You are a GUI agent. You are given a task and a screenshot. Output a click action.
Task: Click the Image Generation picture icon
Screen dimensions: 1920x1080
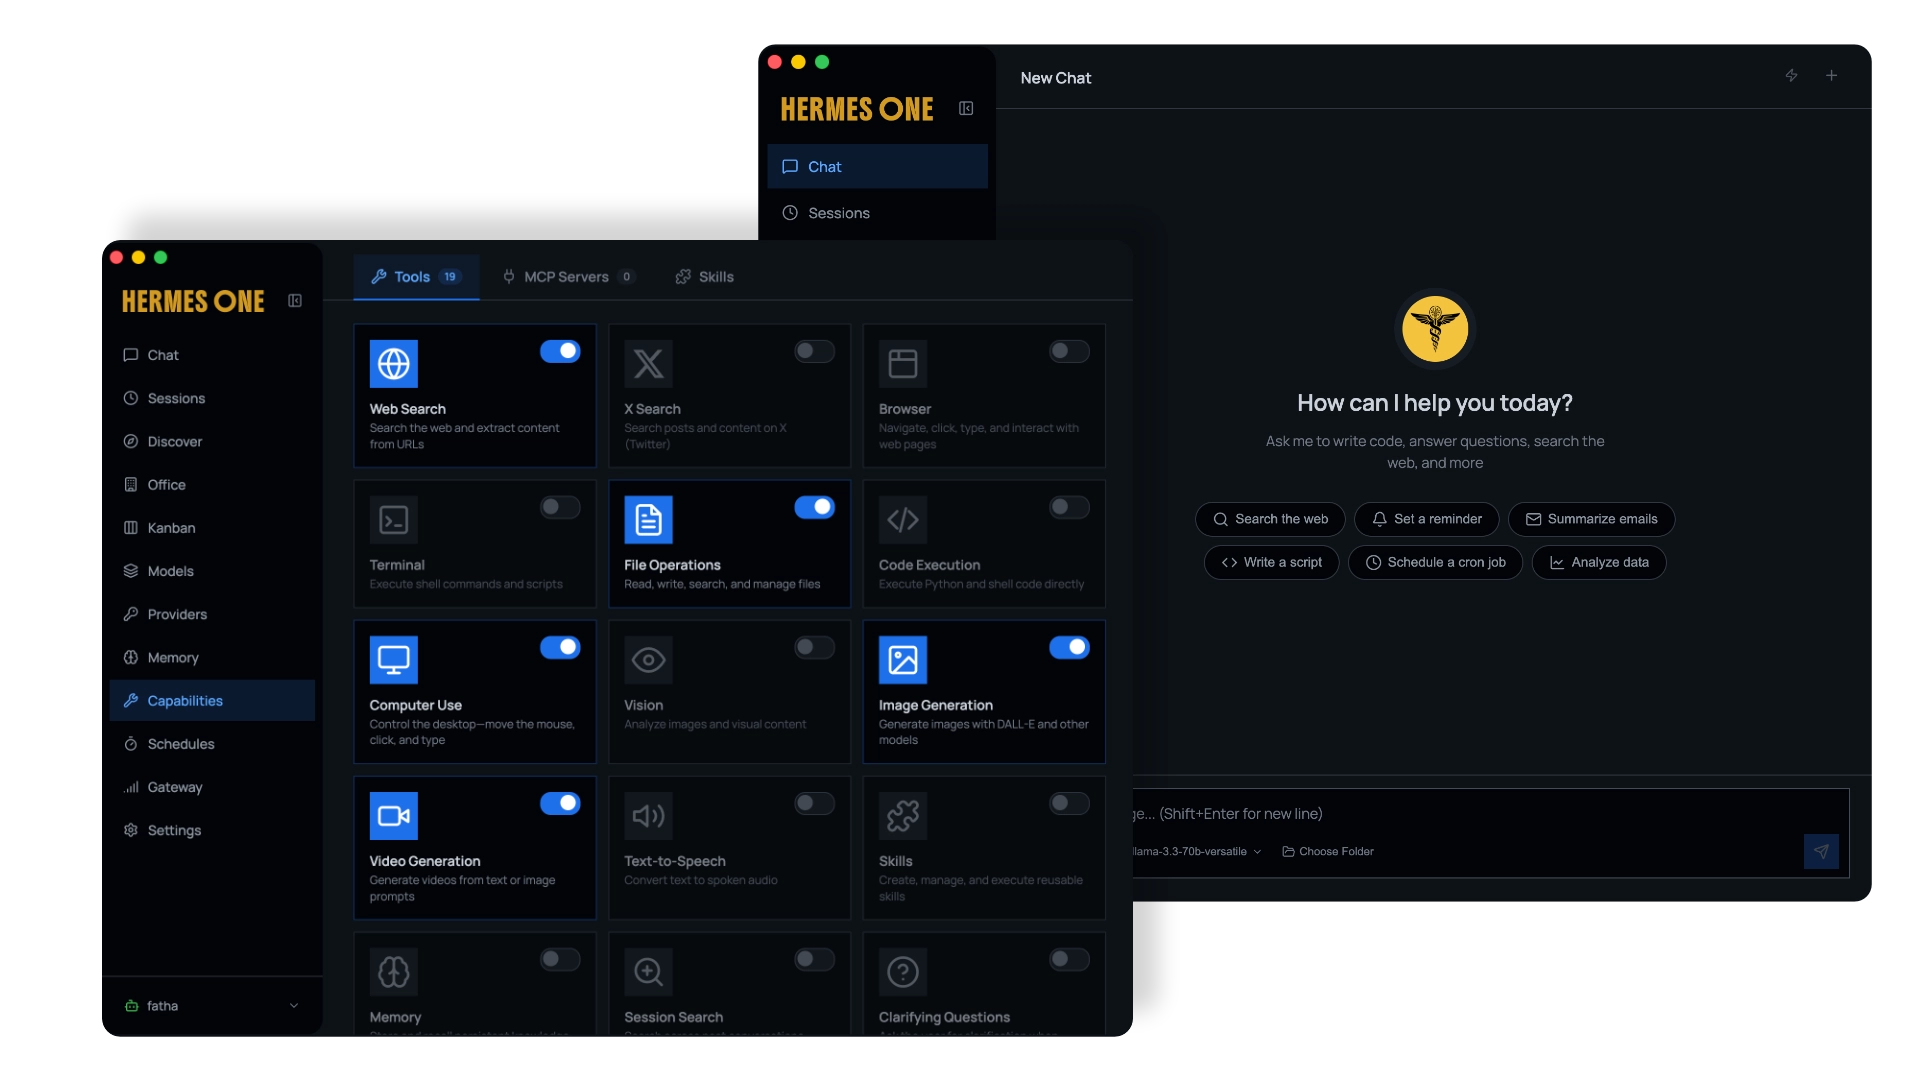[x=903, y=659]
